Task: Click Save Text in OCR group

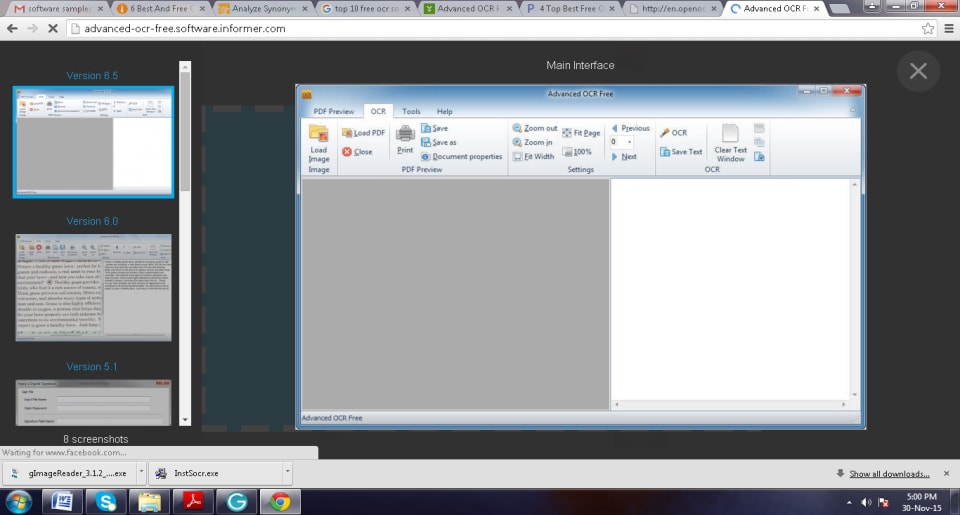Action: (681, 152)
